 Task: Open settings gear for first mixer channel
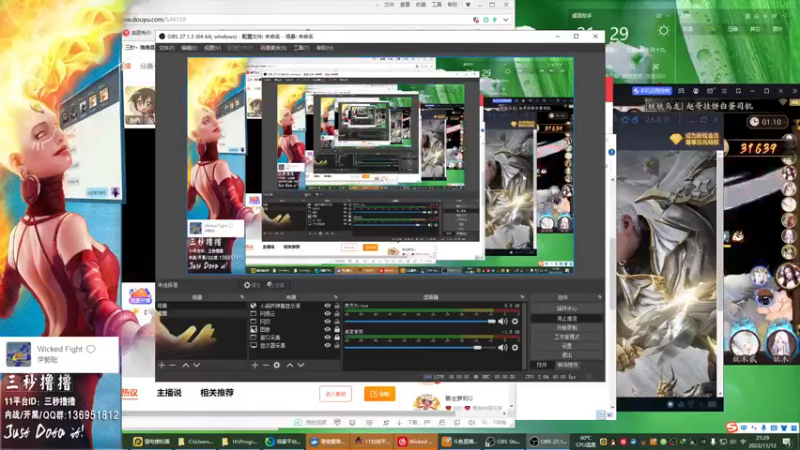515,321
